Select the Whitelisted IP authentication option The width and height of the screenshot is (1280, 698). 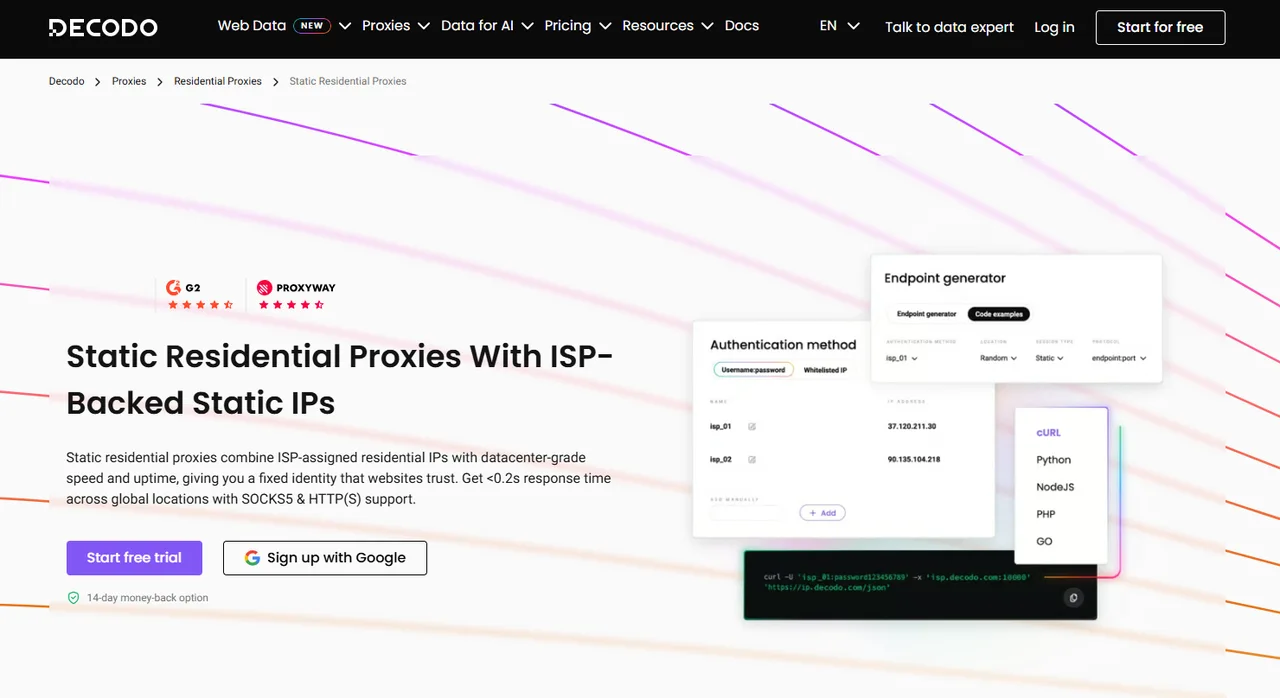tap(825, 370)
